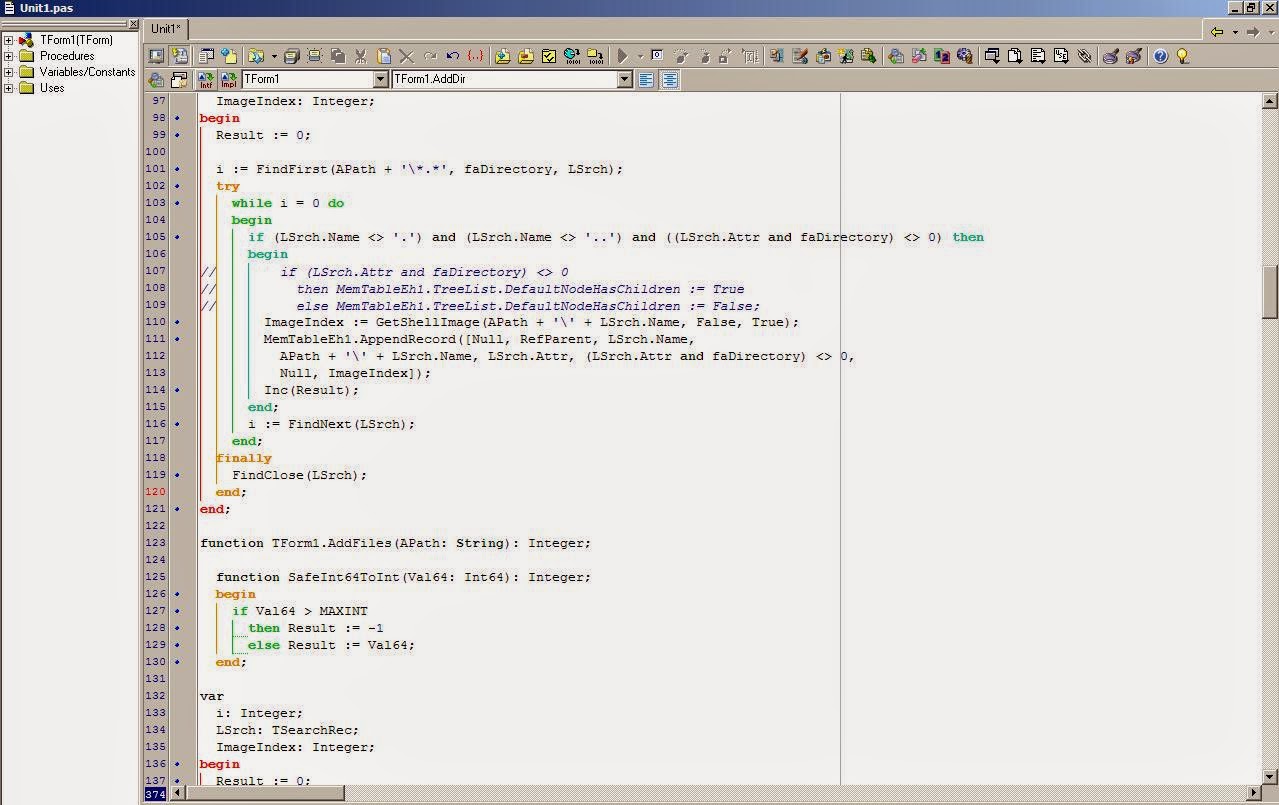The height and width of the screenshot is (805, 1279).
Task: Click the magnifier pan with orange marker
Action: 1134,56
